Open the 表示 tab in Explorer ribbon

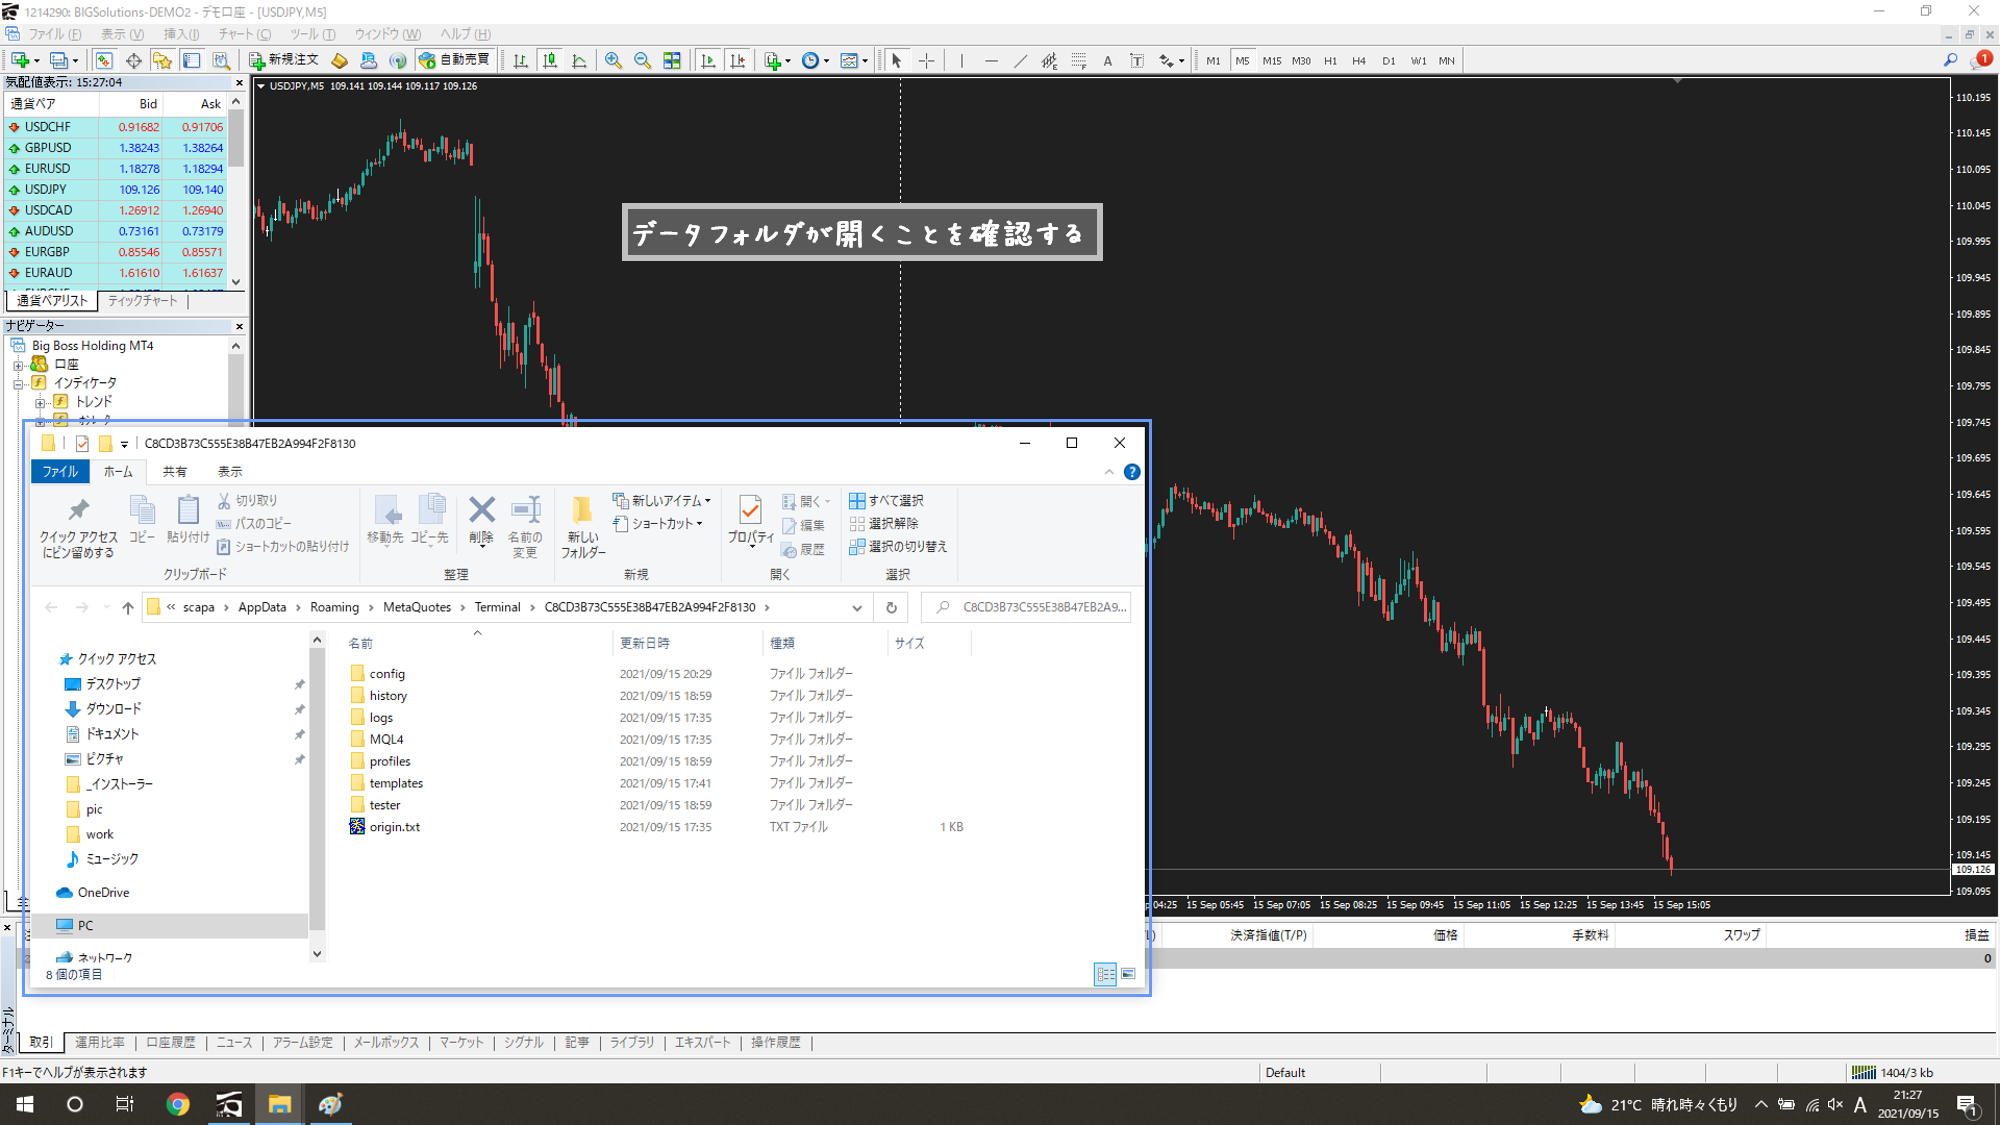(230, 472)
